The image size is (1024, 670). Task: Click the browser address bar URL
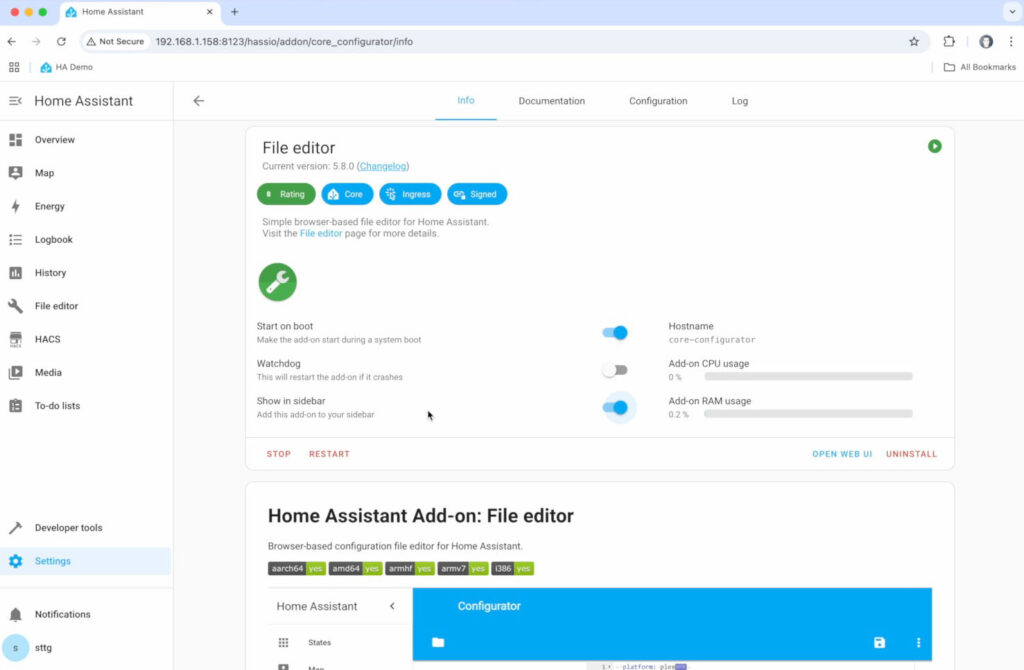(x=284, y=42)
